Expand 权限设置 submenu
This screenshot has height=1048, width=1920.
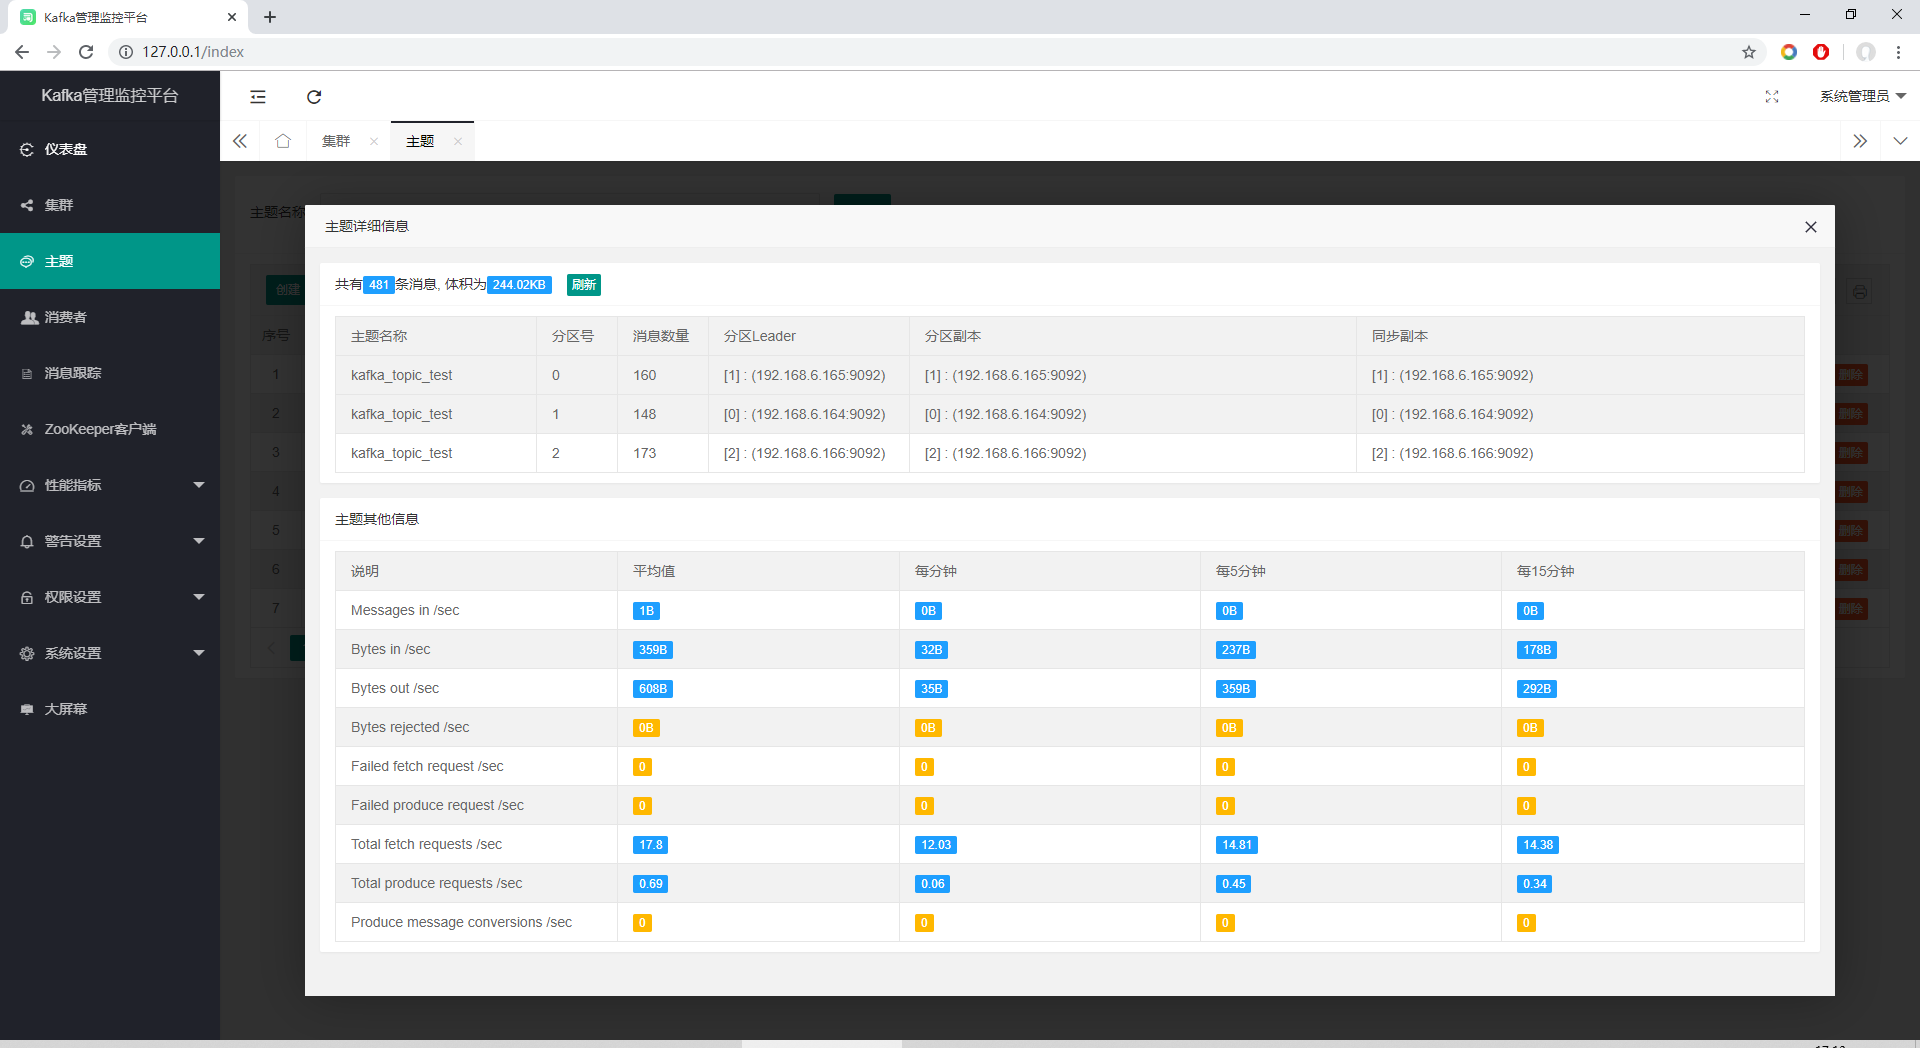110,597
